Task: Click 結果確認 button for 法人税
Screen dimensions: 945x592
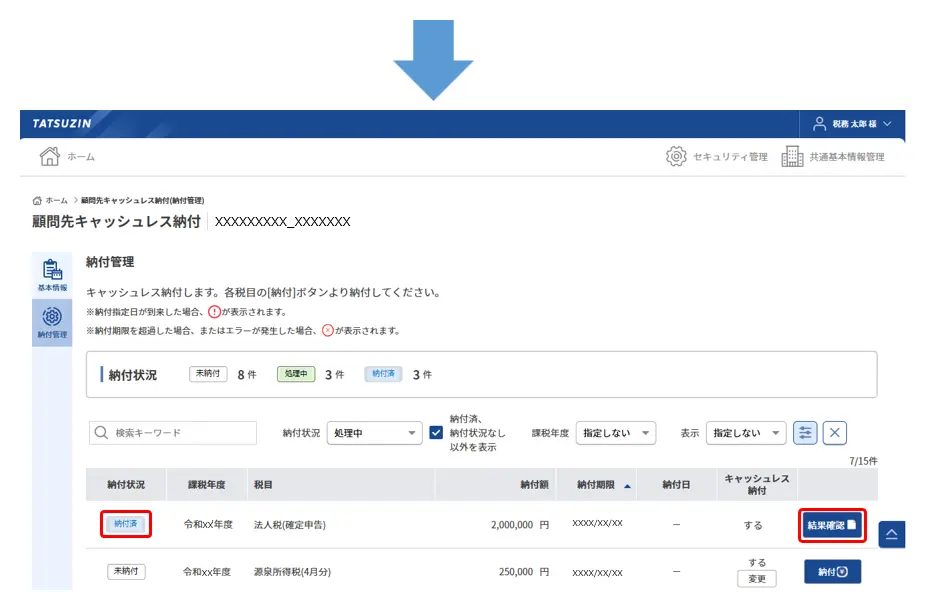Action: [x=832, y=525]
